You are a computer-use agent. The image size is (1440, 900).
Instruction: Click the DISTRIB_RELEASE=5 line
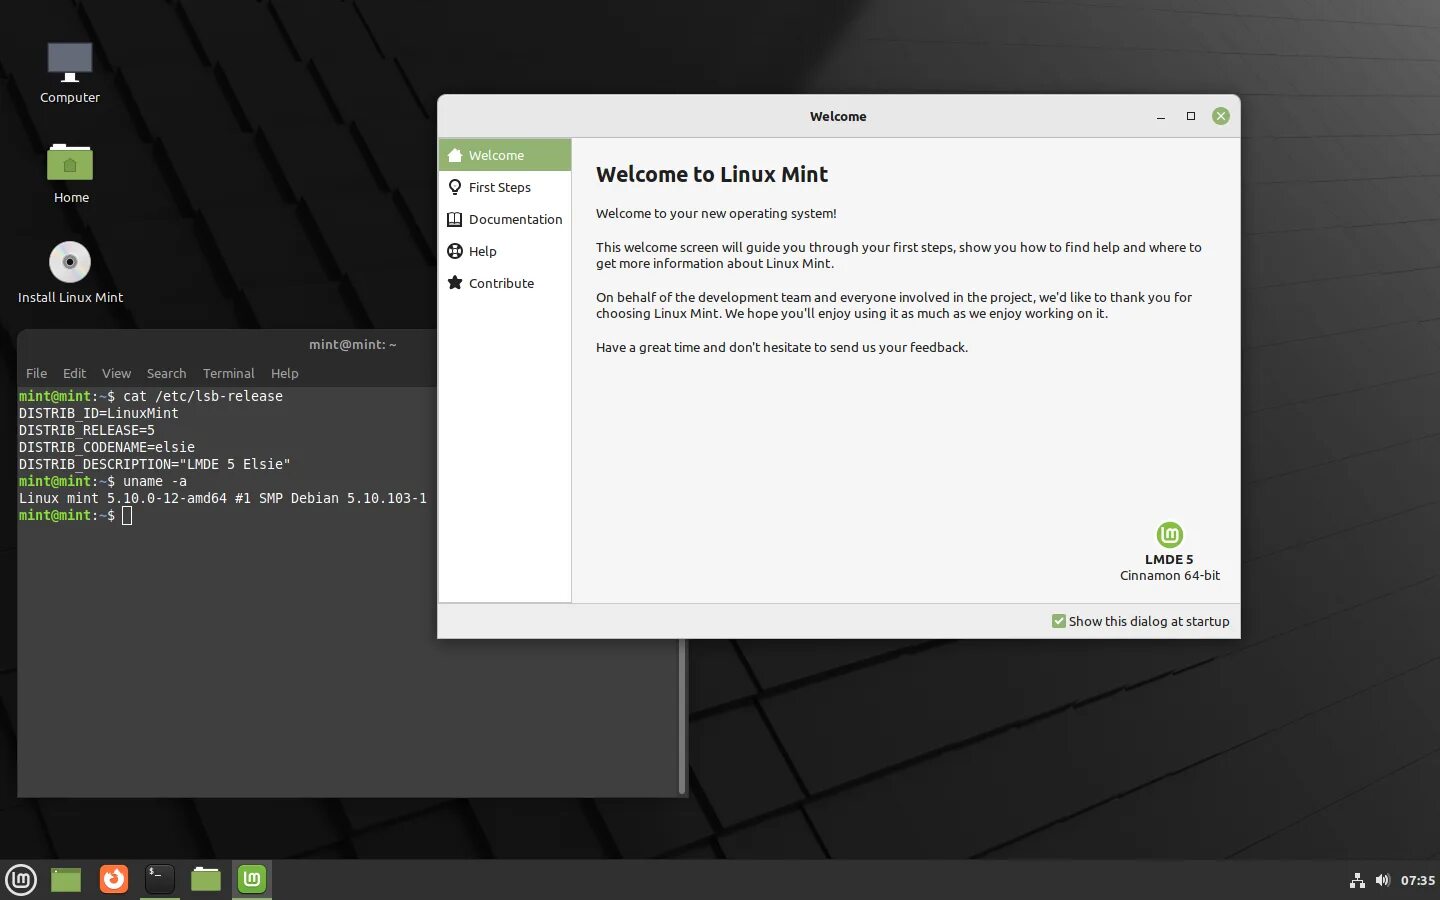point(86,430)
